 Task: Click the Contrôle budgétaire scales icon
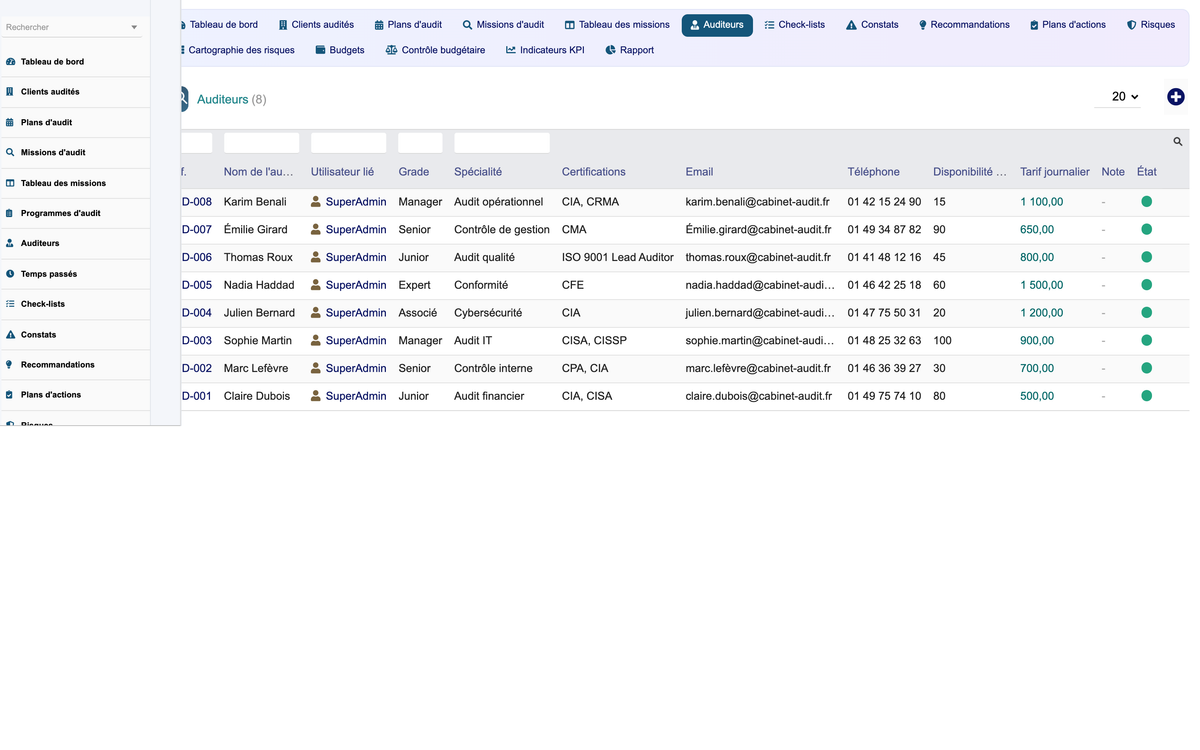point(391,50)
